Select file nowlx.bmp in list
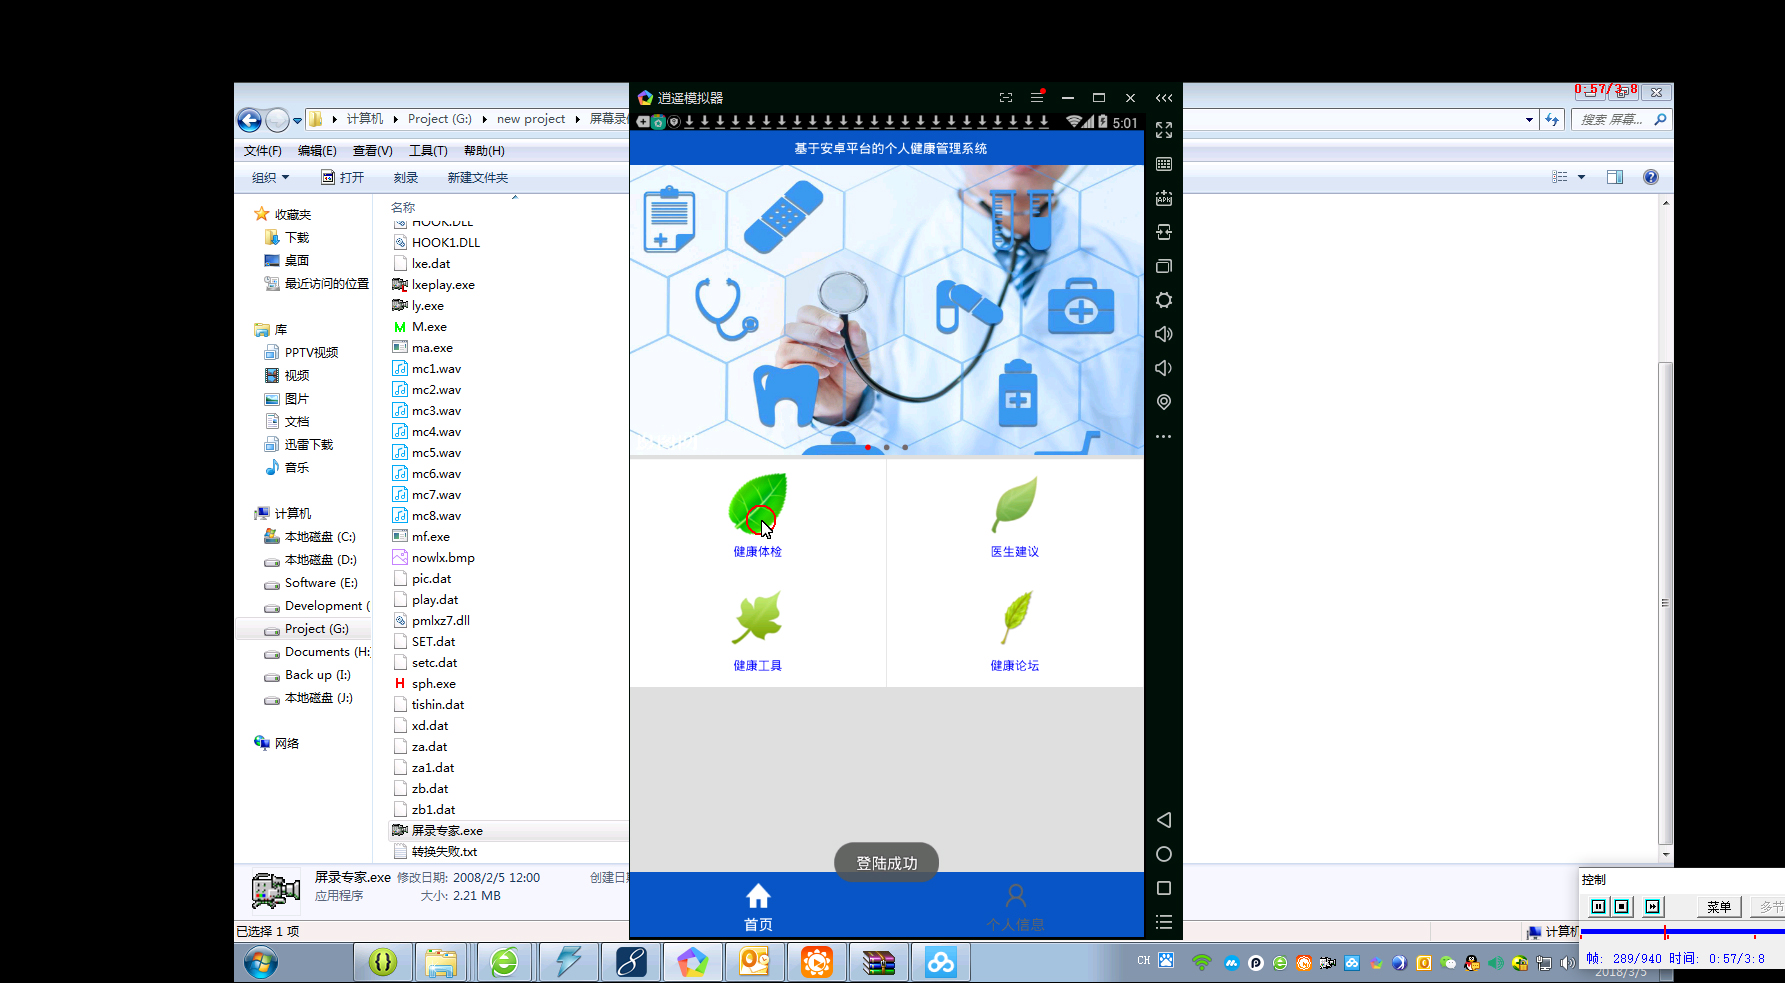Viewport: 1785px width, 983px height. [443, 558]
